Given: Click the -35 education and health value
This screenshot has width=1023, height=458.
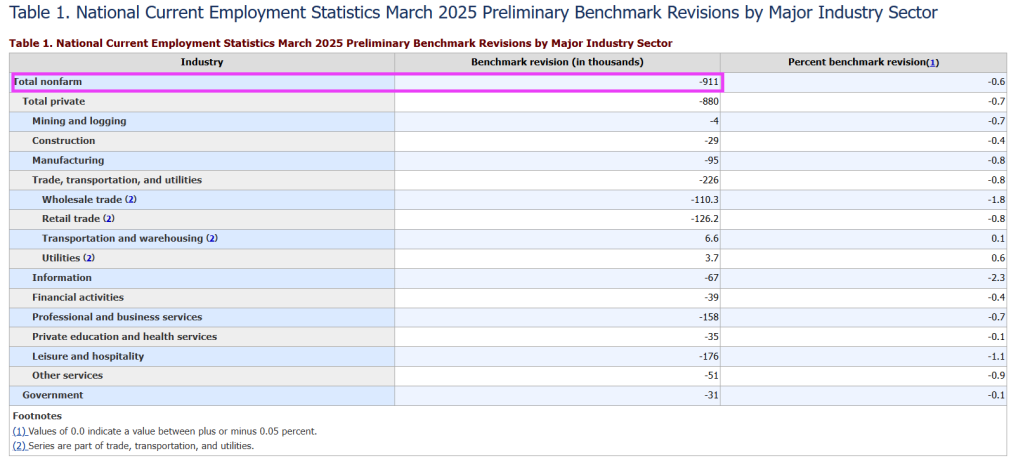Looking at the screenshot, I should [x=711, y=337].
